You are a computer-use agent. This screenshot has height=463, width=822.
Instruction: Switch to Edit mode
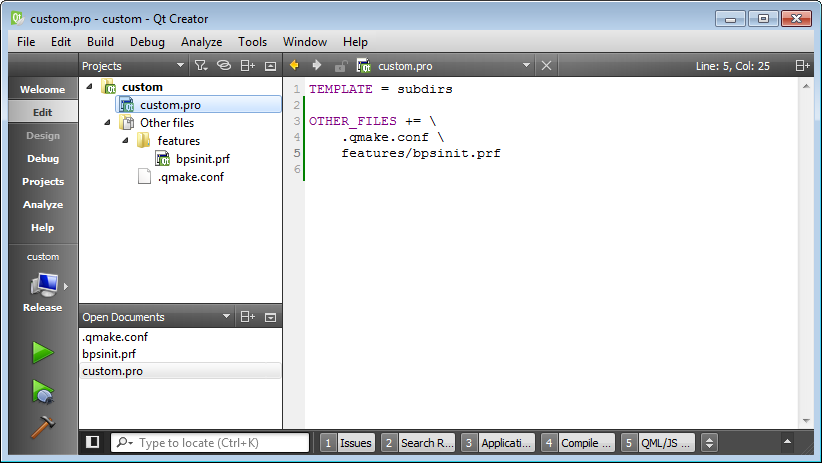pyautogui.click(x=43, y=112)
